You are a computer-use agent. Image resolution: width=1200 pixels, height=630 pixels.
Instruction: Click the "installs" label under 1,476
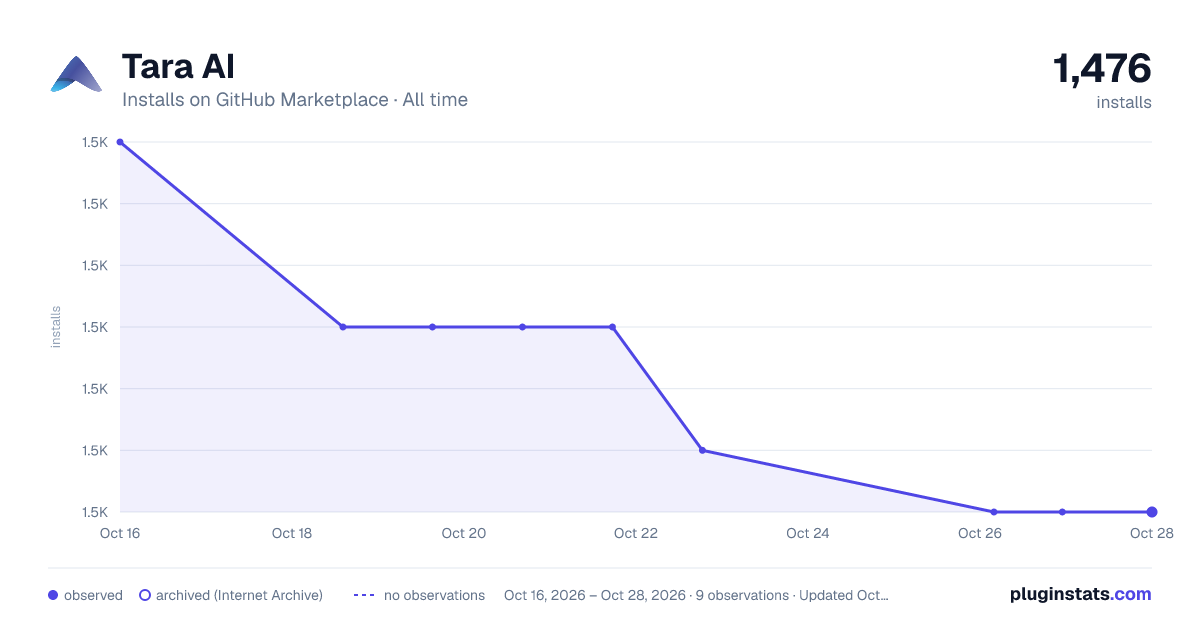[x=1124, y=102]
